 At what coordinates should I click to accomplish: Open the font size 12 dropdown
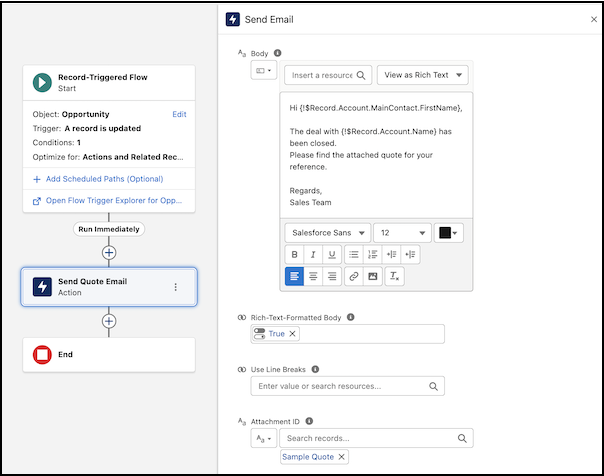click(402, 232)
